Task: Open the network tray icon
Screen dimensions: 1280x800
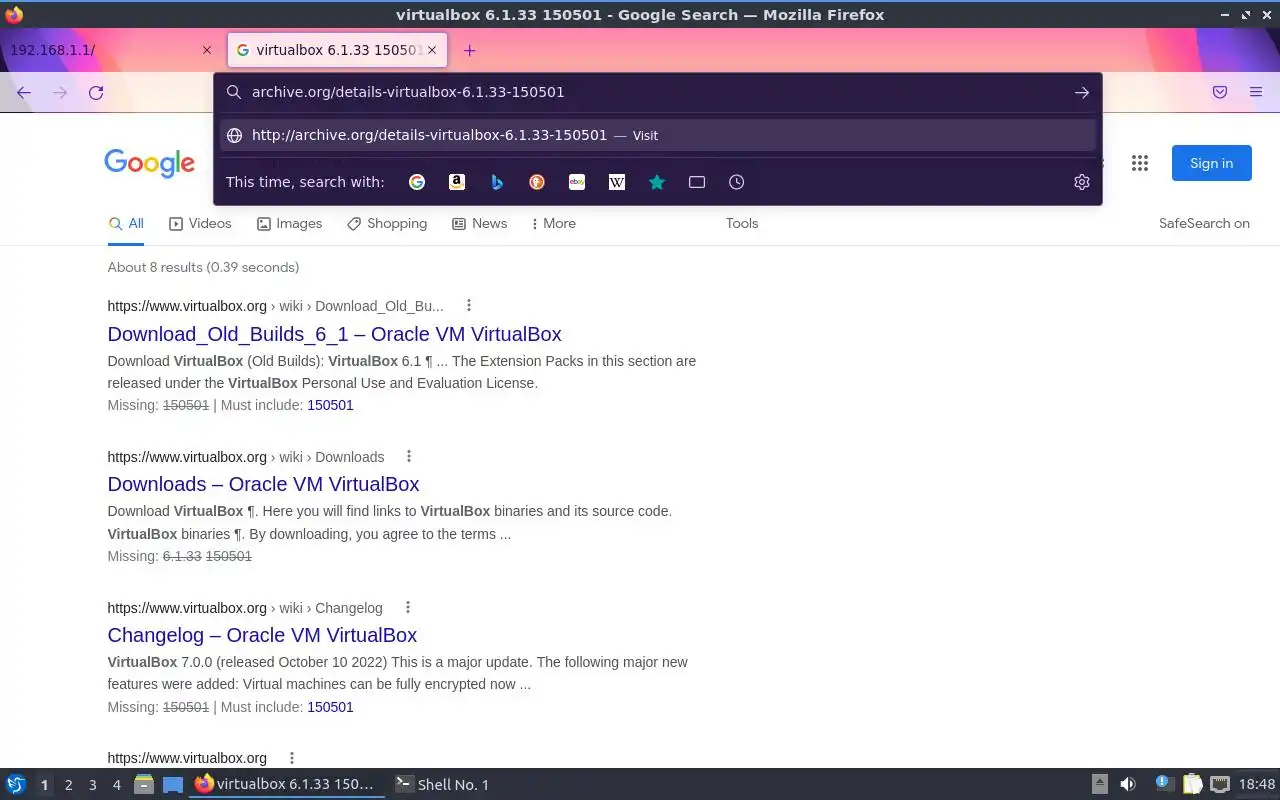Action: (1220, 784)
